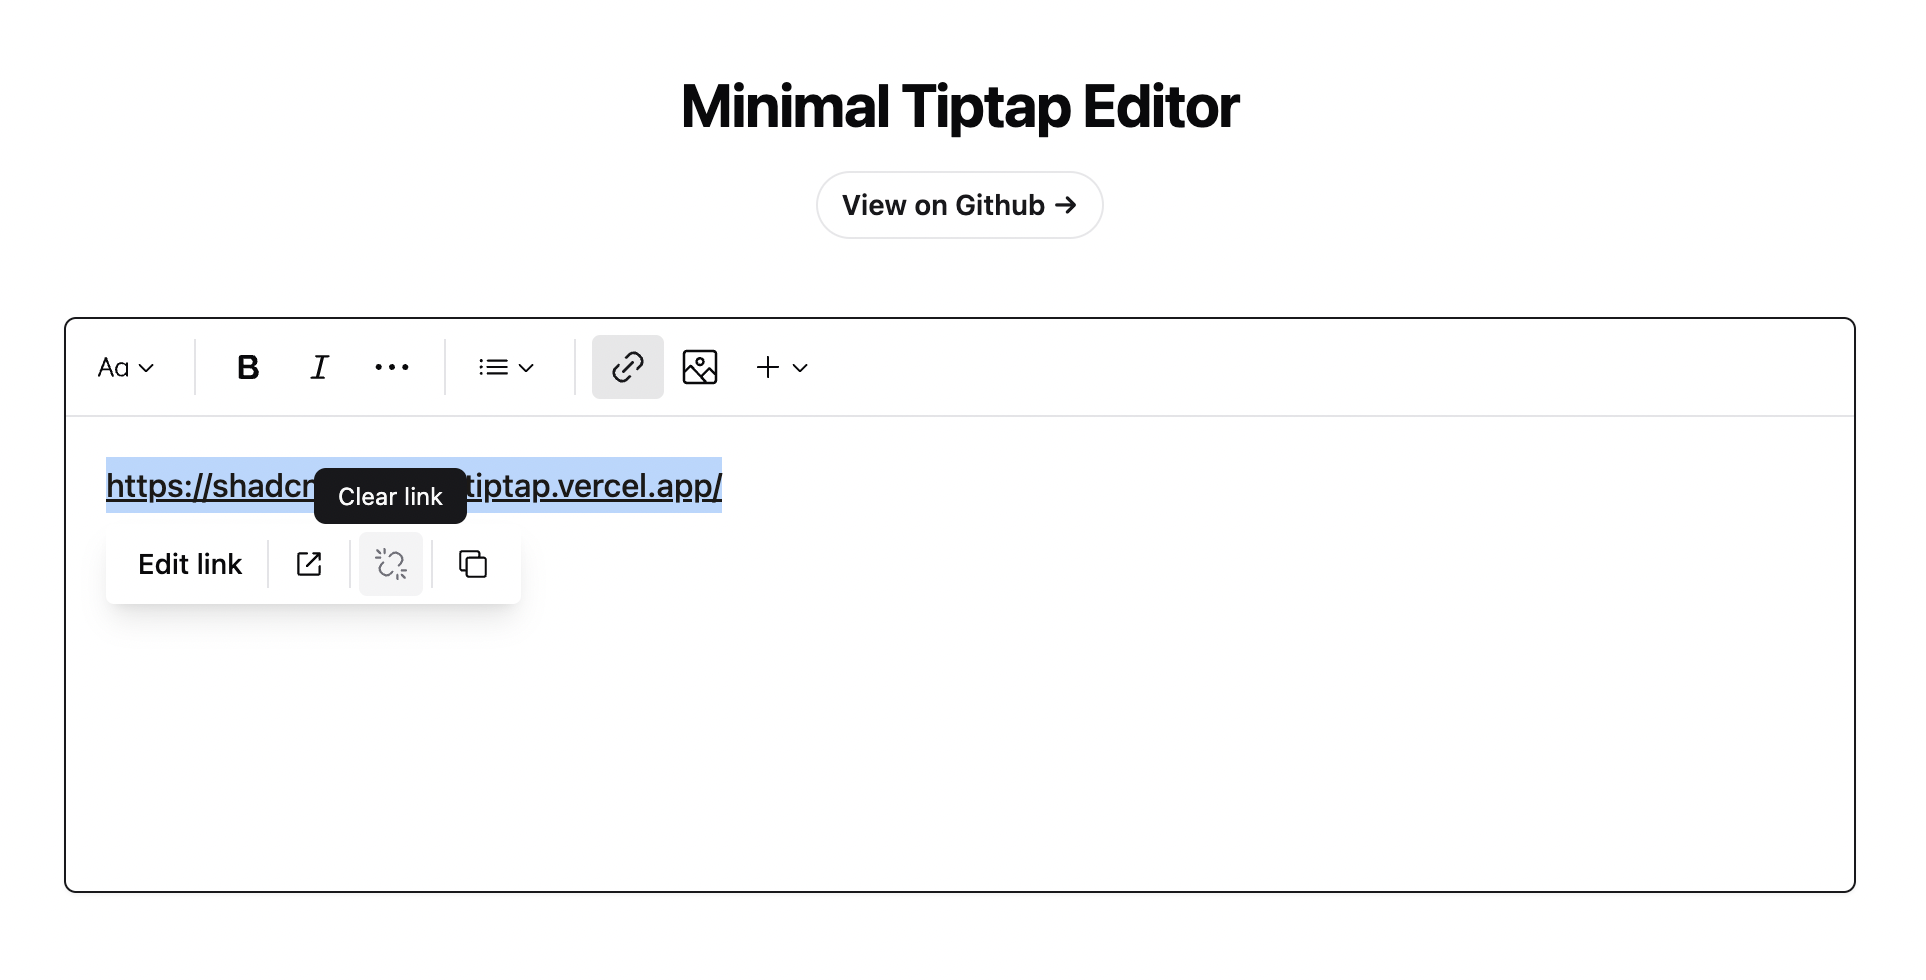Viewport: 1926px width, 980px height.
Task: Click the Minimal Tiptap Editor heading
Action: tap(958, 105)
